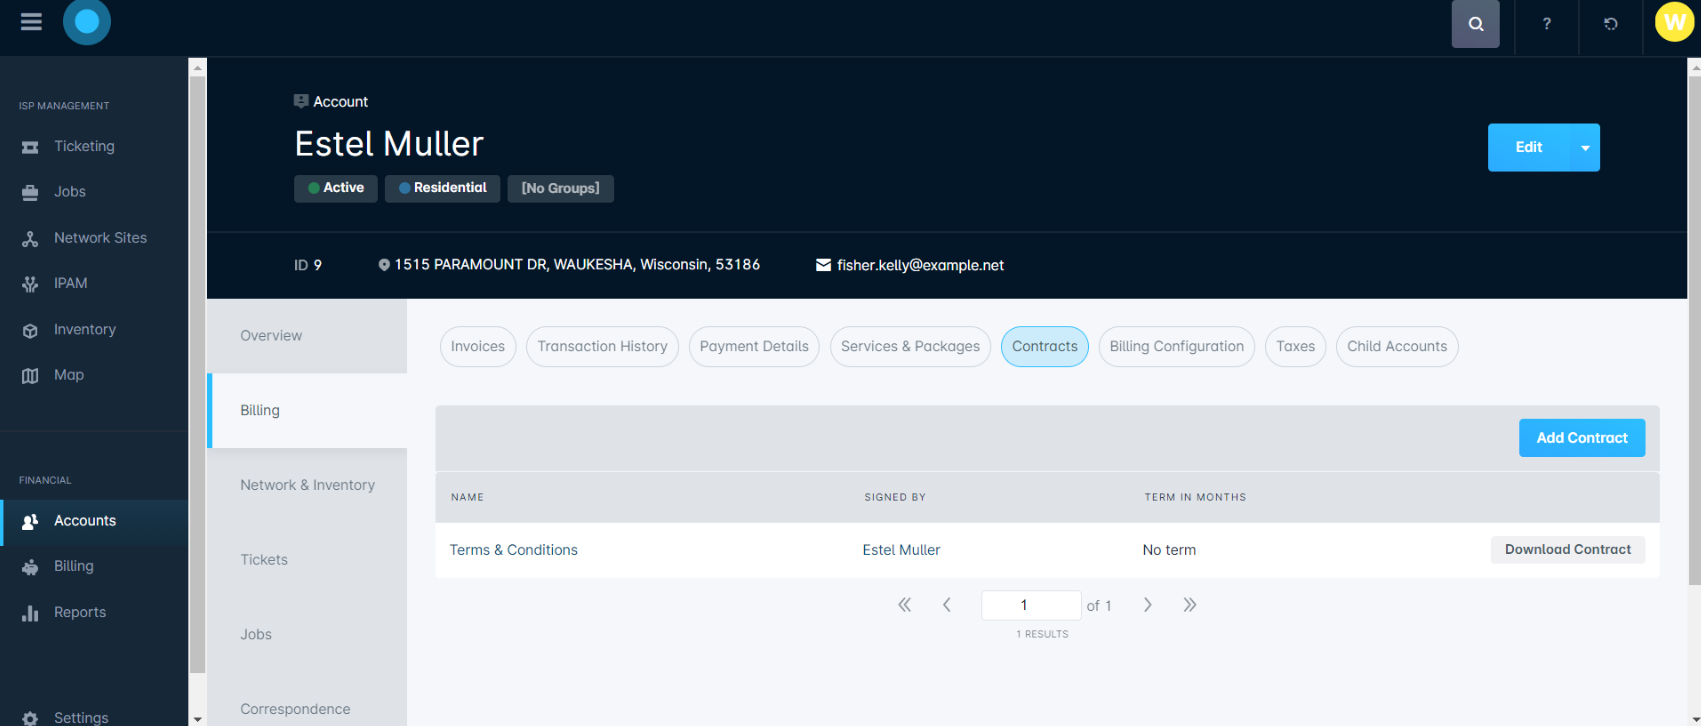Open the yellow W user avatar
This screenshot has width=1701, height=726.
coord(1674,22)
